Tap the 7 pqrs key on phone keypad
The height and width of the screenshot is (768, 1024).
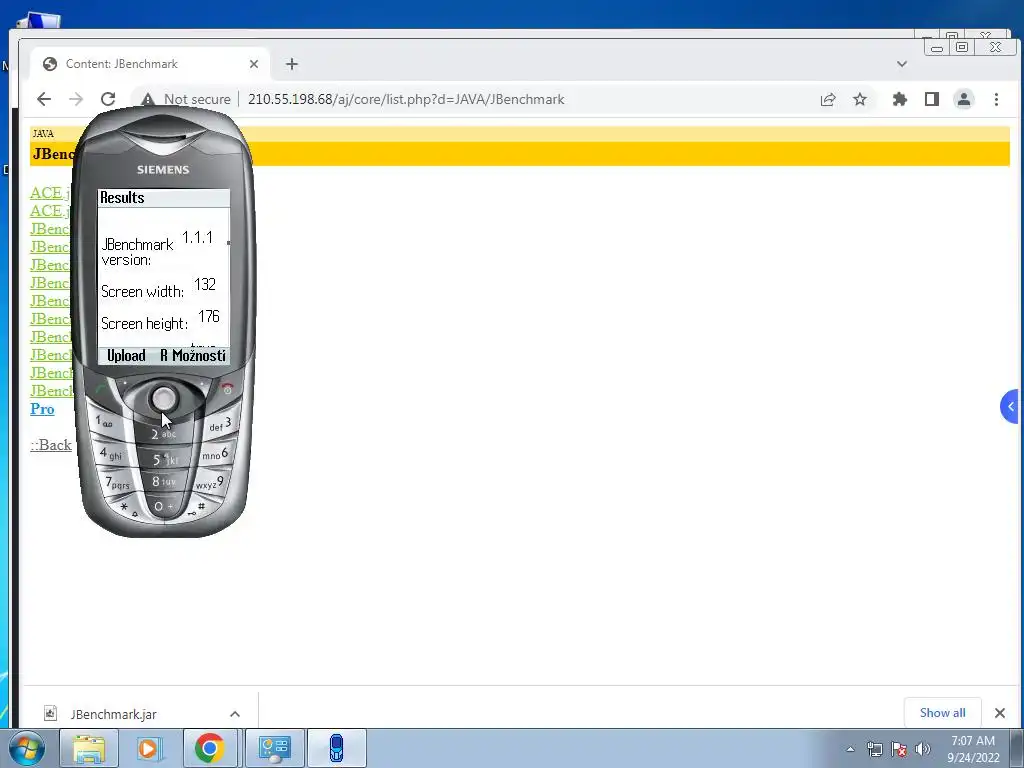pos(118,483)
